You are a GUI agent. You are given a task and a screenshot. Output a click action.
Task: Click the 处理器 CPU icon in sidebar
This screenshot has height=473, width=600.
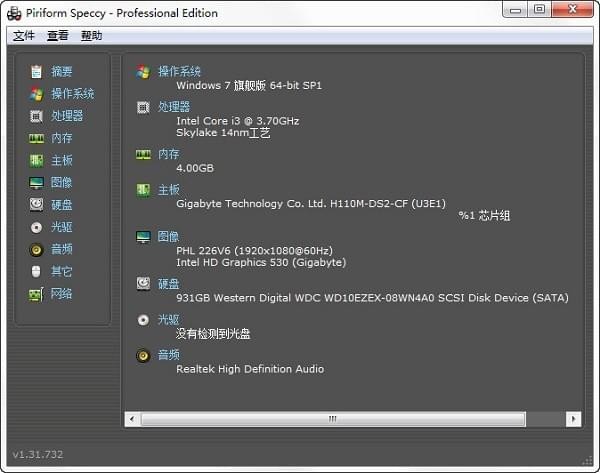tap(36, 116)
